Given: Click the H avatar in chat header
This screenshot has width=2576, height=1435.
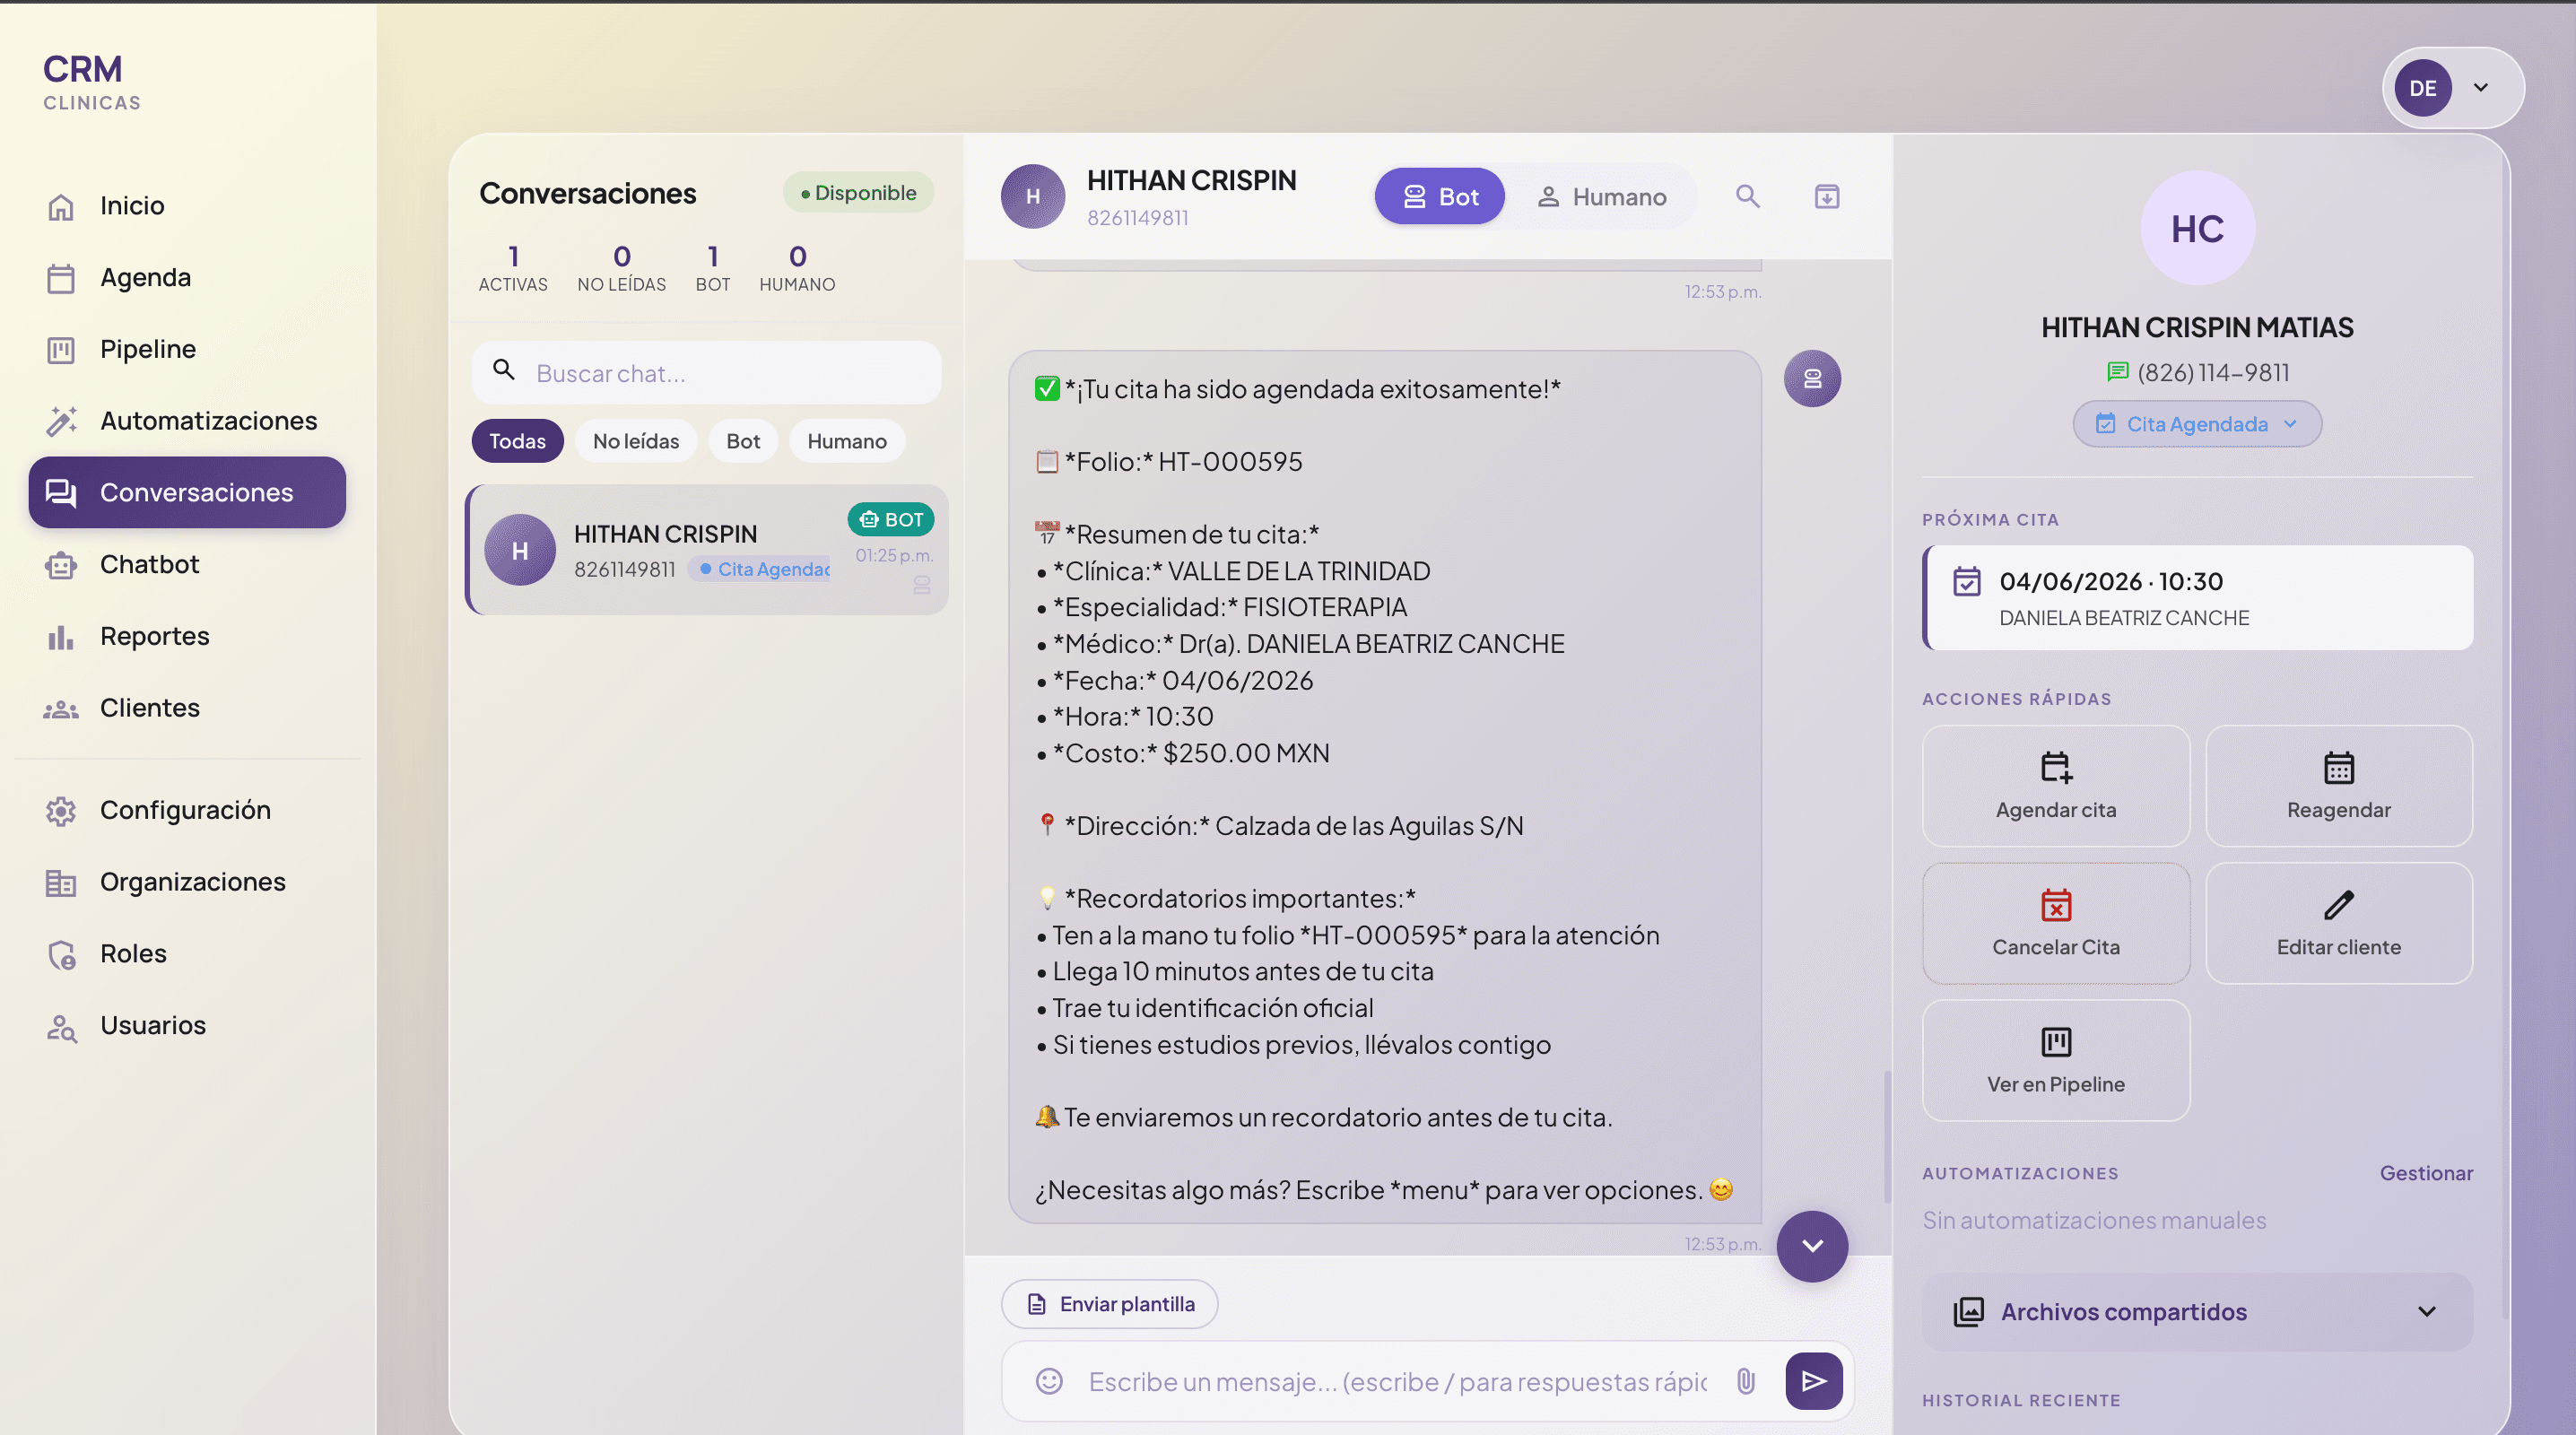Looking at the screenshot, I should point(1033,196).
